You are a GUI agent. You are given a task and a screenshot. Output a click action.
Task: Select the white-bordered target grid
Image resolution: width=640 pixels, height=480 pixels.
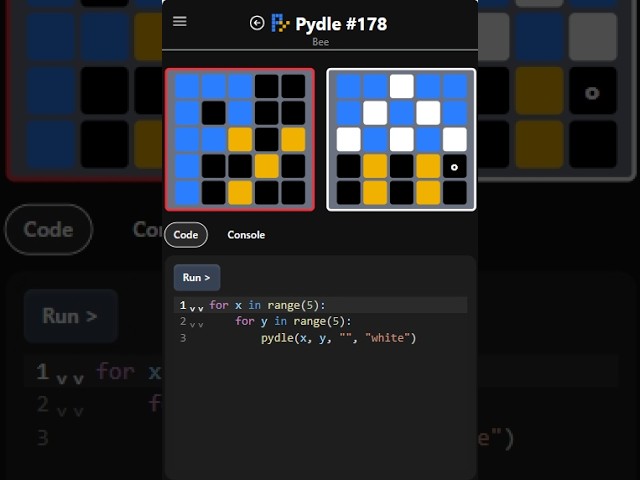[x=401, y=140]
